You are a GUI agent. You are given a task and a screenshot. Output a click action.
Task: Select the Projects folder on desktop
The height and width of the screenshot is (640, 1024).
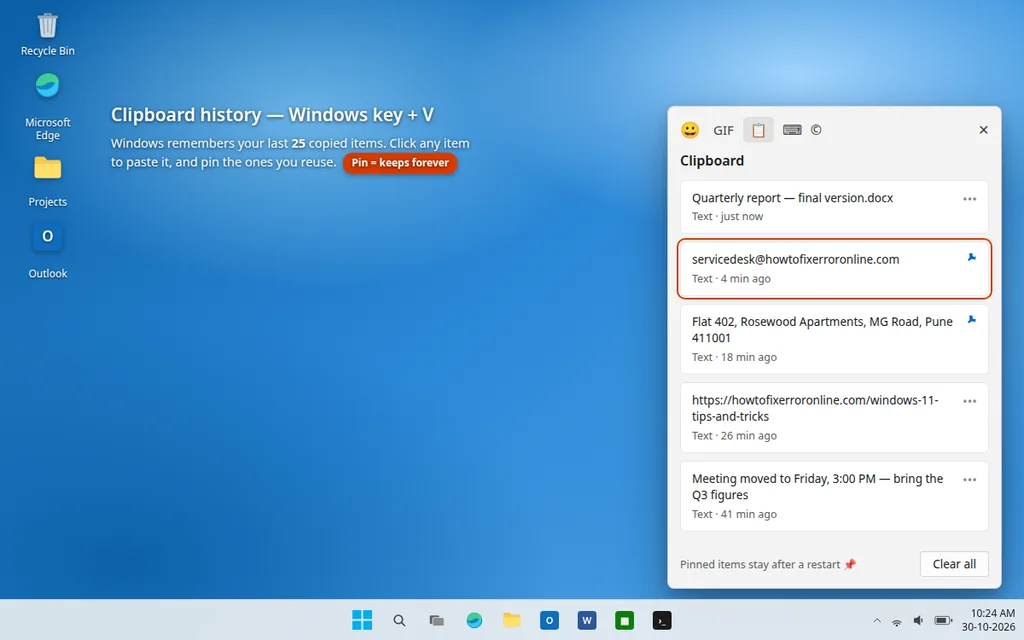pyautogui.click(x=48, y=182)
